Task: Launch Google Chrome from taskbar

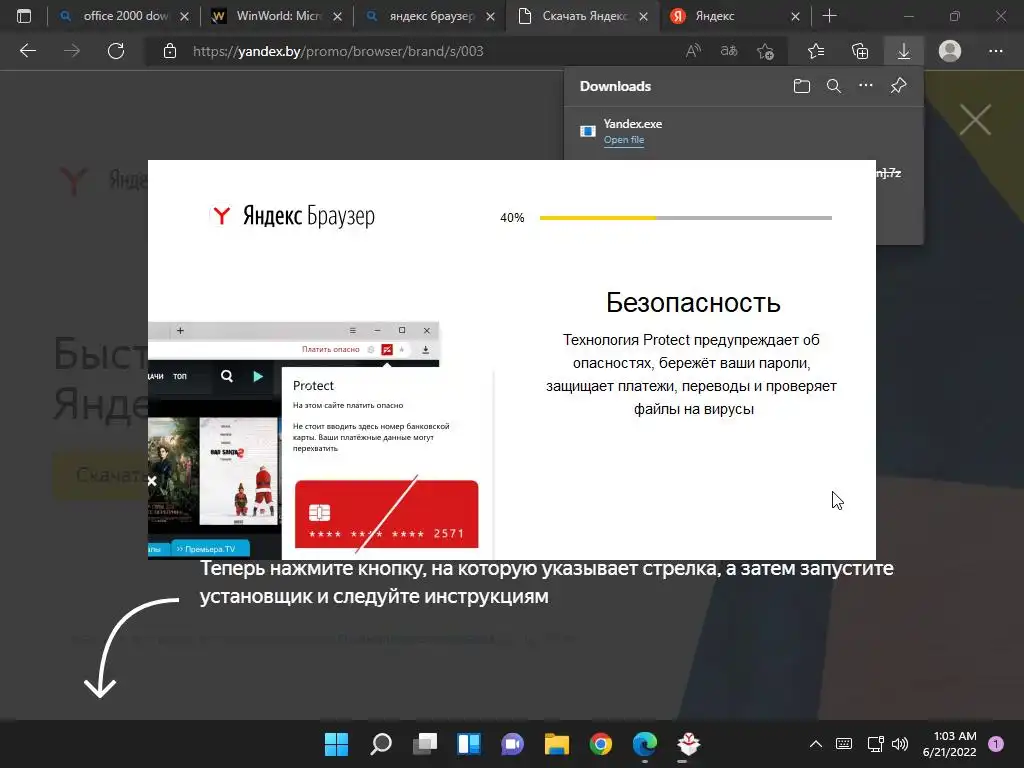Action: (601, 744)
